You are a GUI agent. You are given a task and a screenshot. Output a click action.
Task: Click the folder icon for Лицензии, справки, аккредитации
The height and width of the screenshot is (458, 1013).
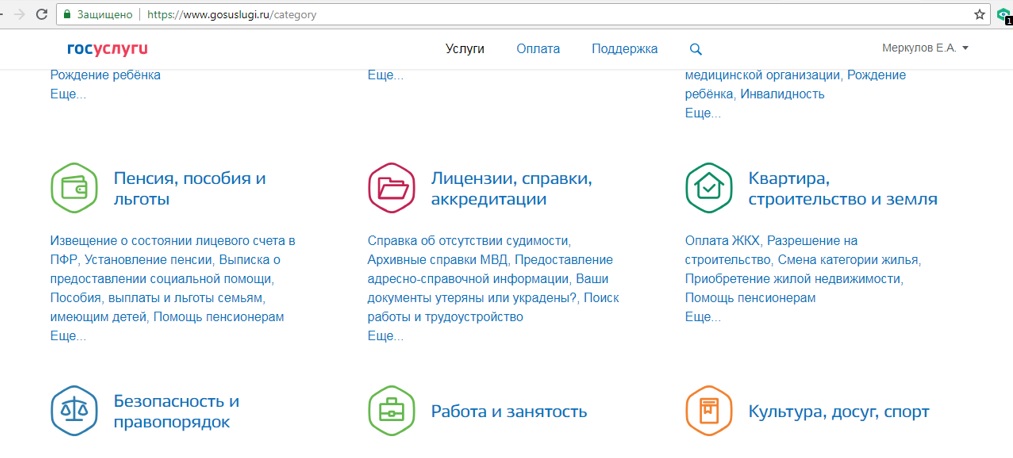coord(391,188)
